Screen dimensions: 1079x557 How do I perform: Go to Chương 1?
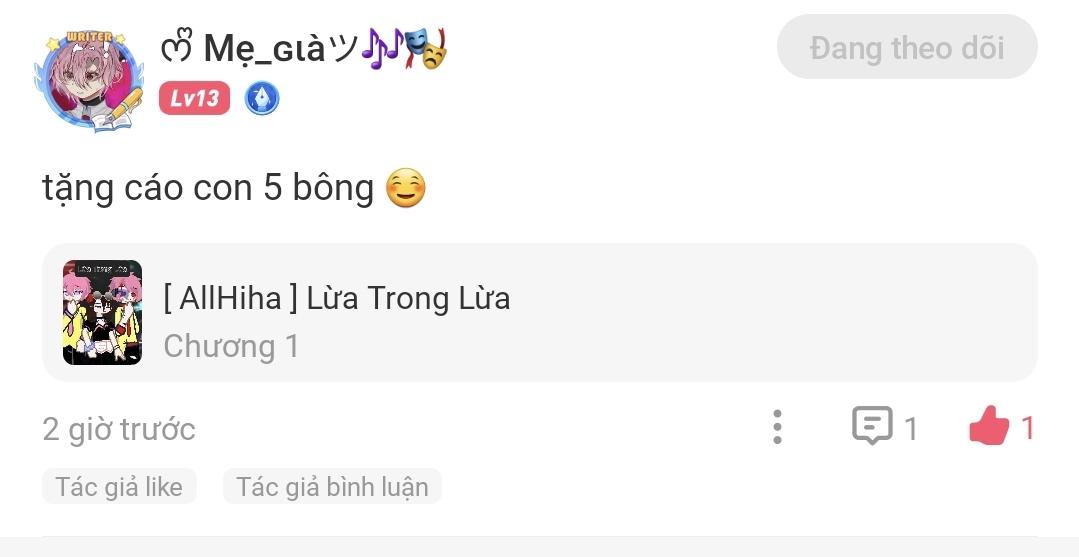(231, 346)
